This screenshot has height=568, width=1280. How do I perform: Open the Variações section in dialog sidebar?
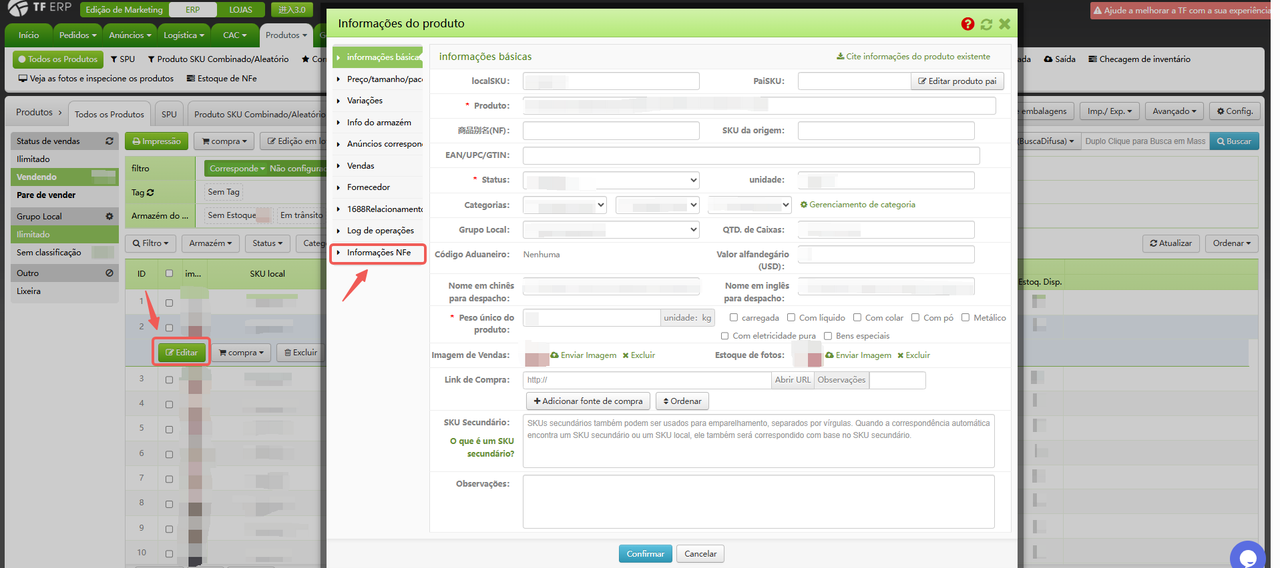tap(379, 100)
